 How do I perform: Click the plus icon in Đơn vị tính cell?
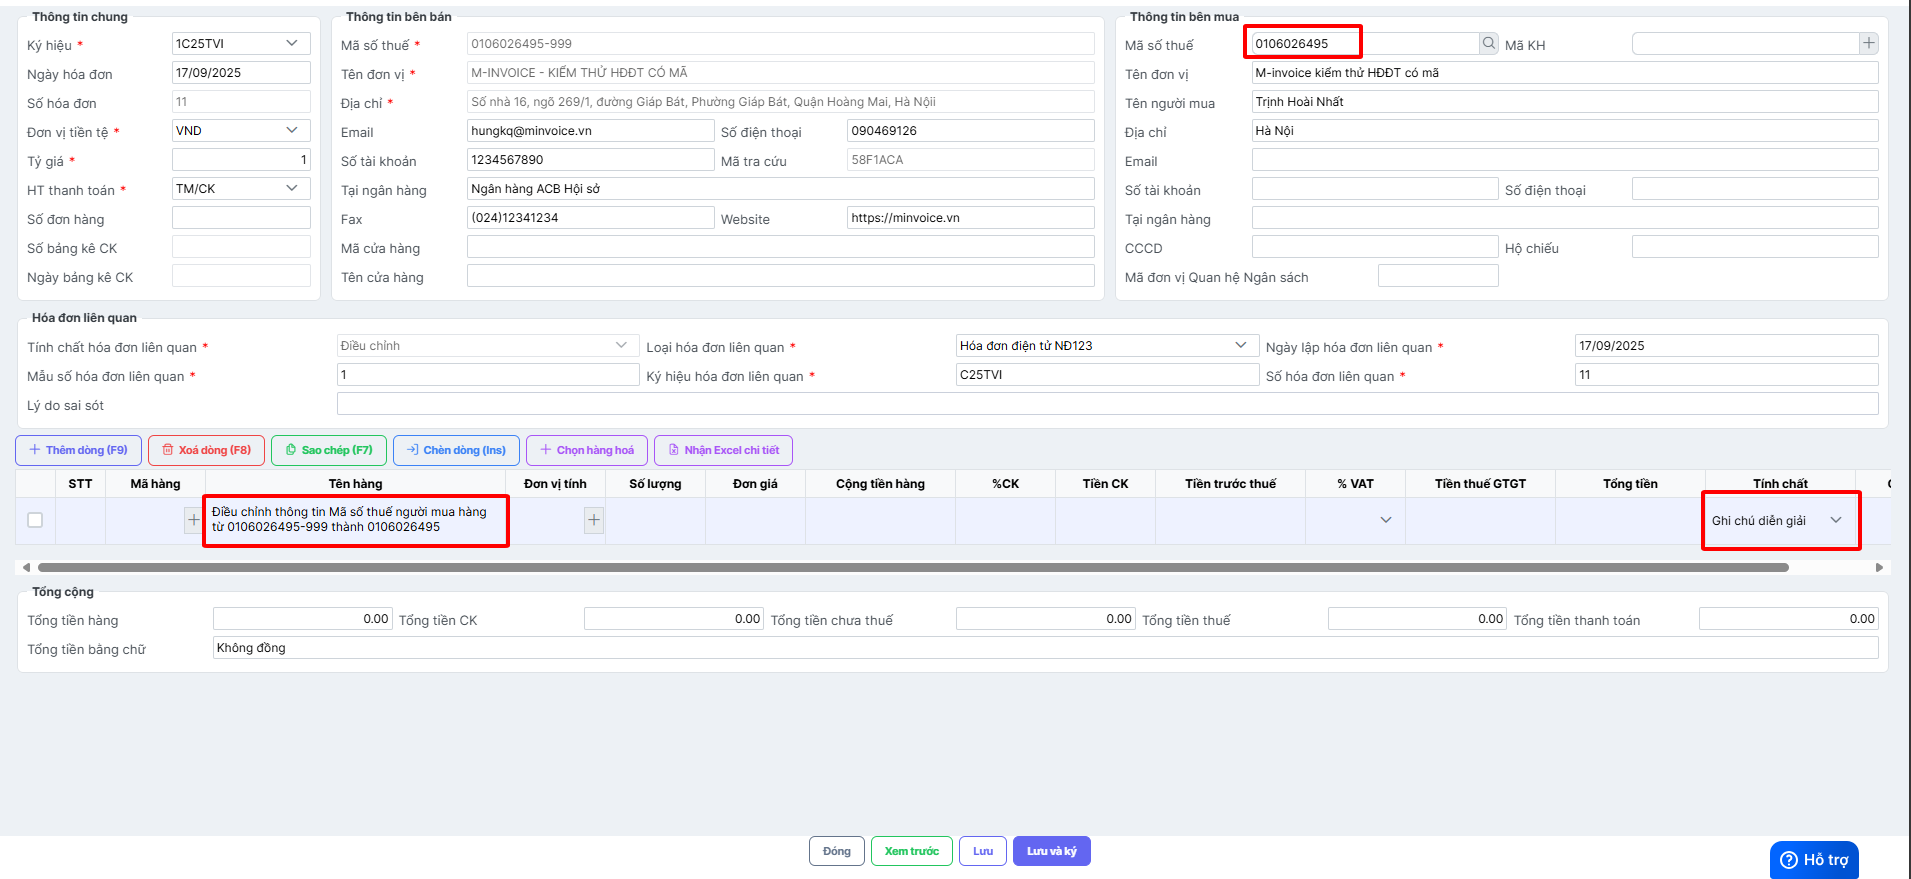coord(594,520)
